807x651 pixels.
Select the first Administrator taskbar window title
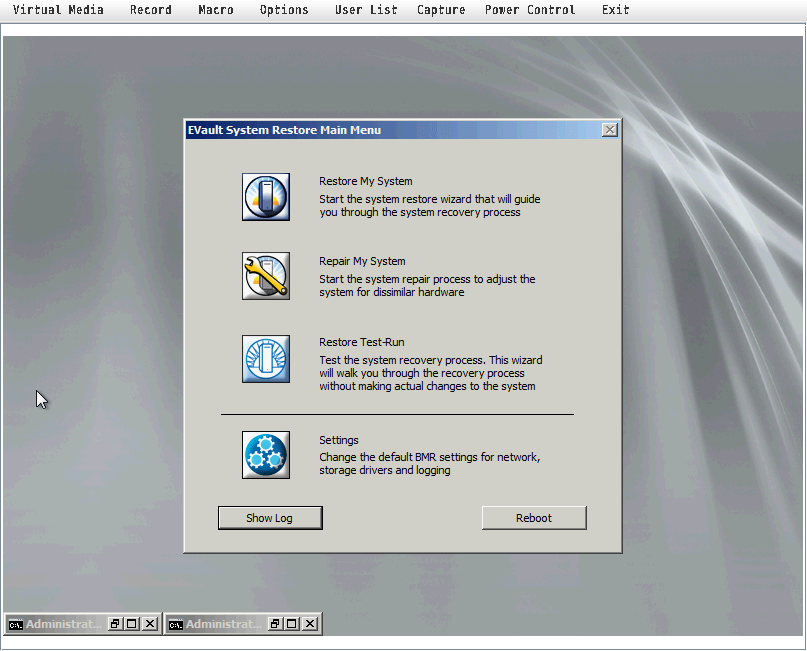coord(64,624)
